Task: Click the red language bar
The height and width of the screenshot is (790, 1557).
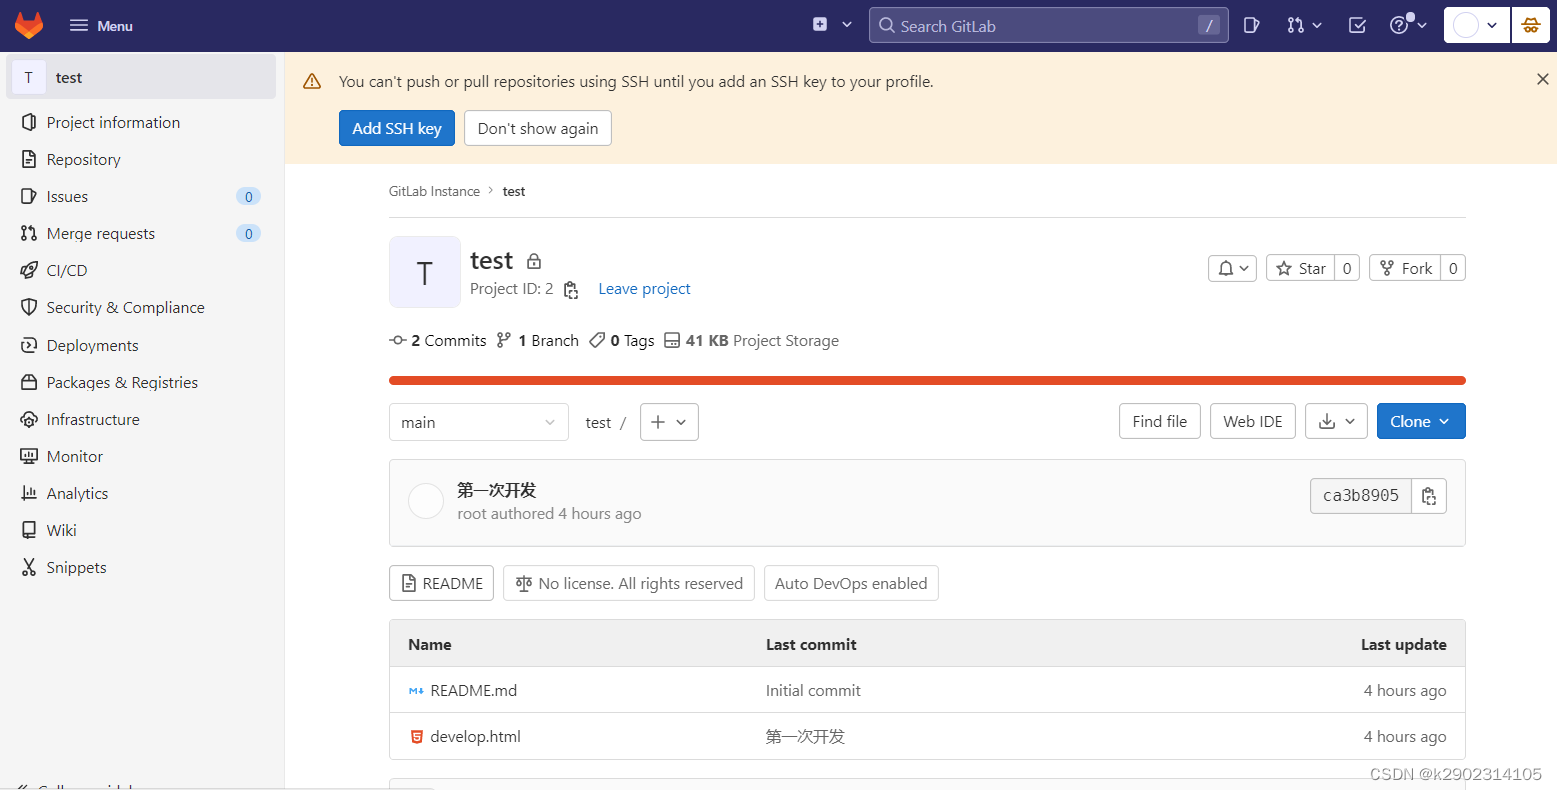Action: click(x=927, y=380)
